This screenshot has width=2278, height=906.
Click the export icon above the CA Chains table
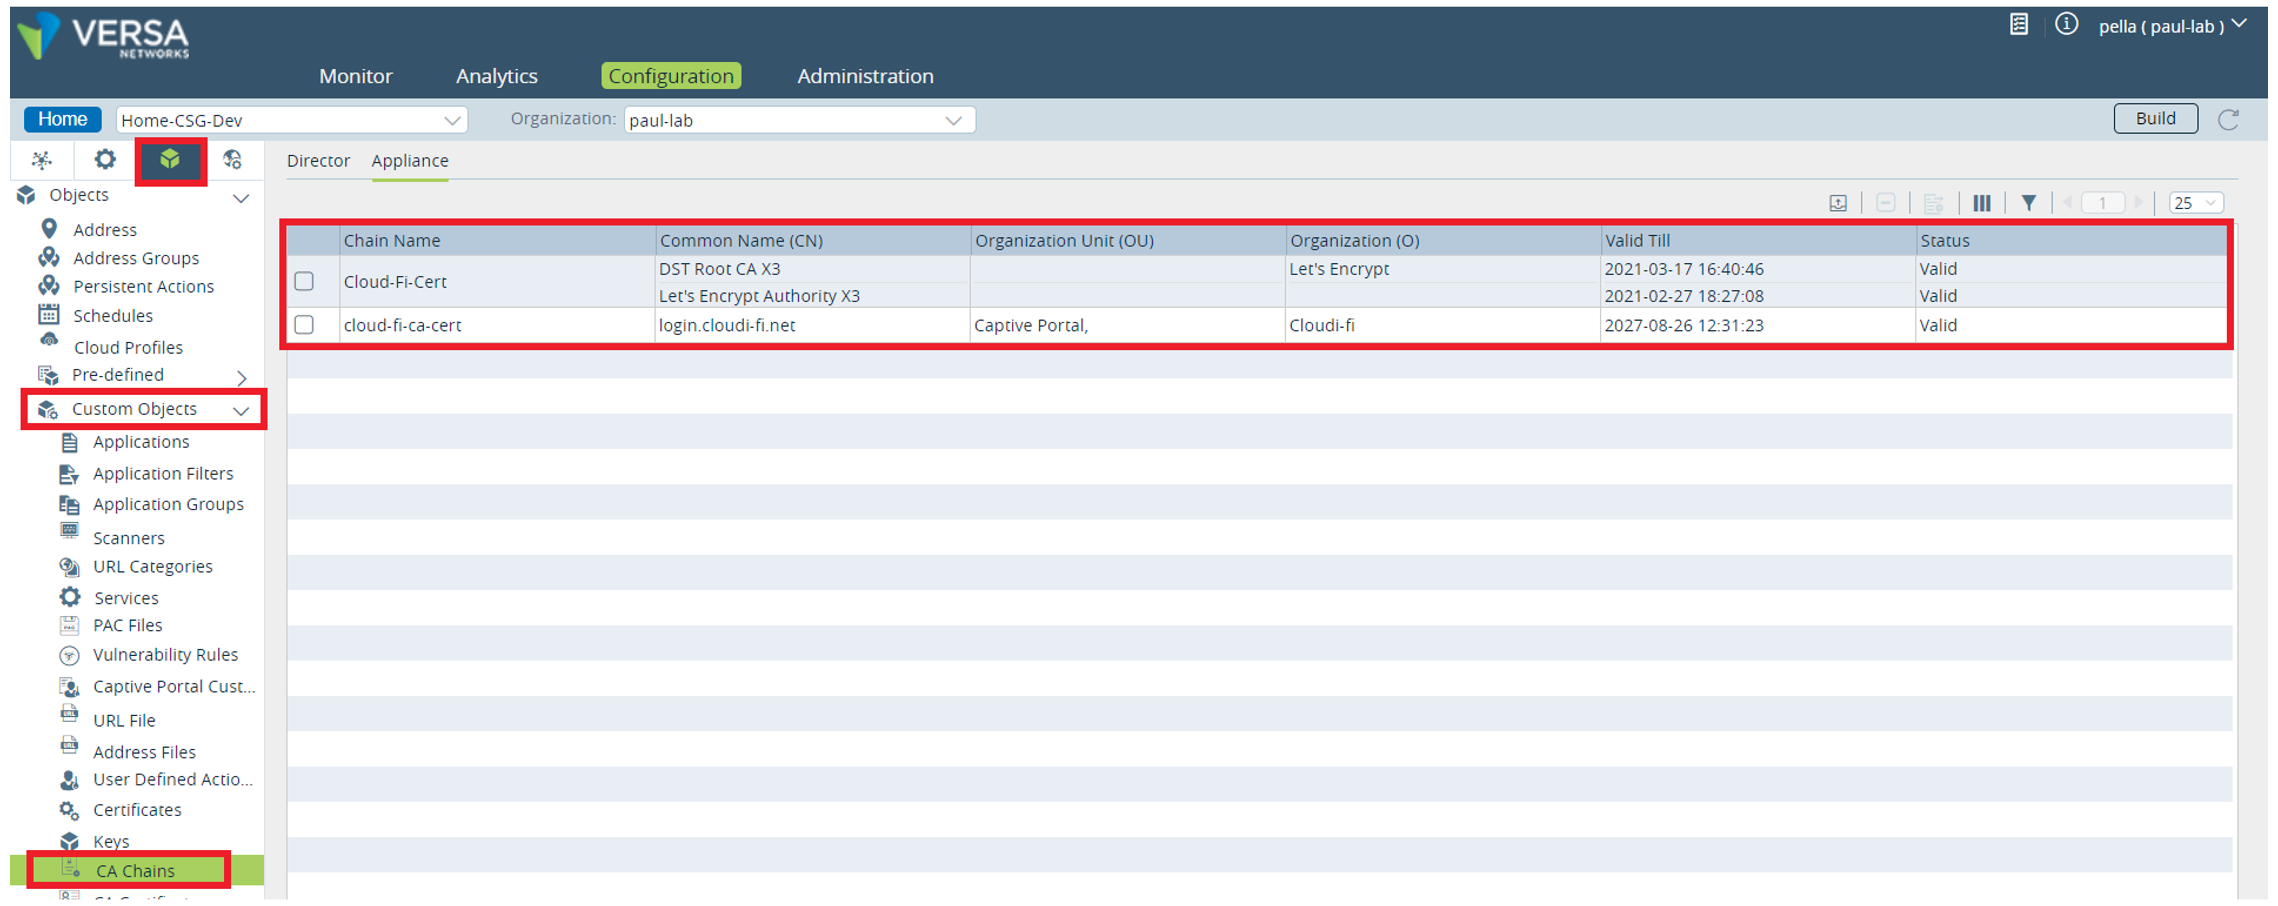[1840, 202]
